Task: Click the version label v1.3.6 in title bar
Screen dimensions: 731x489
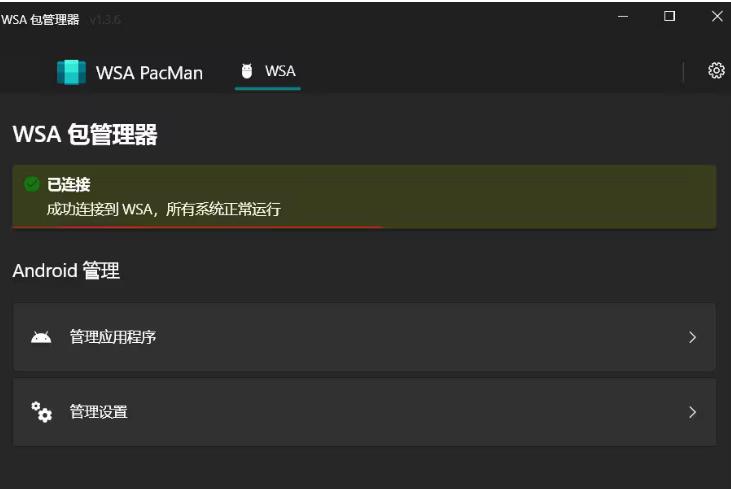Action: 105,20
